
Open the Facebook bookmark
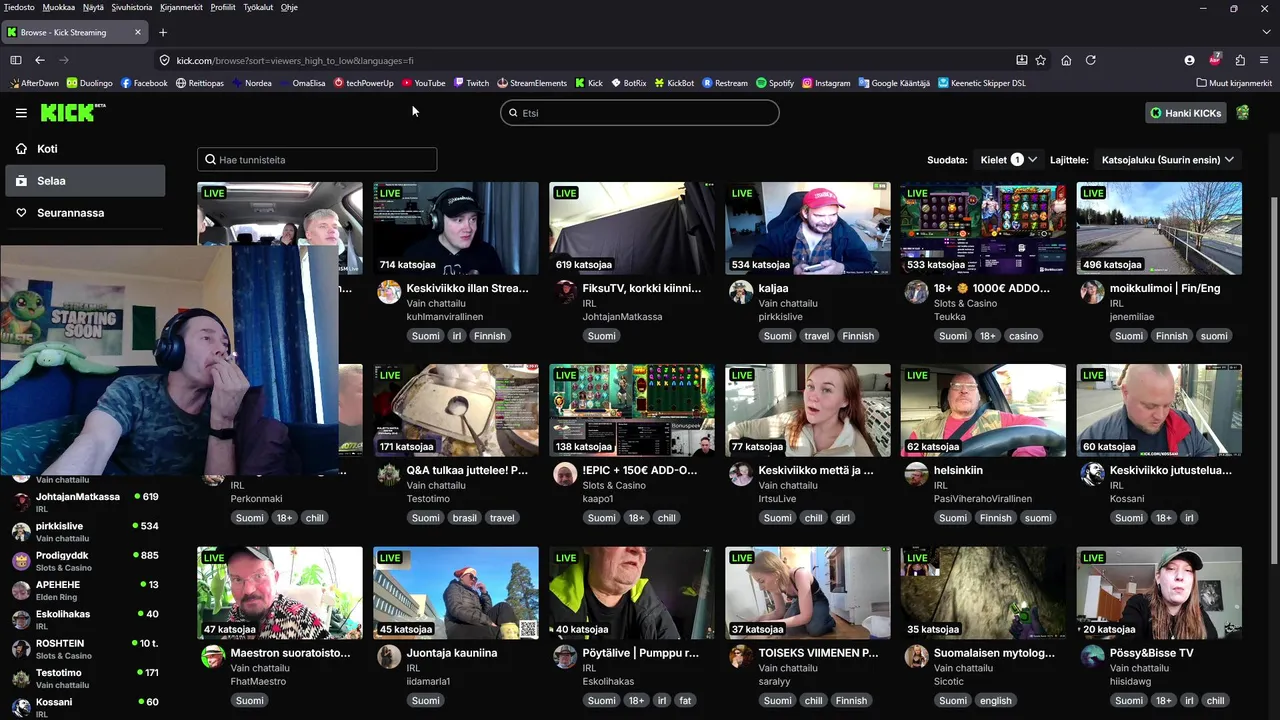tap(144, 83)
